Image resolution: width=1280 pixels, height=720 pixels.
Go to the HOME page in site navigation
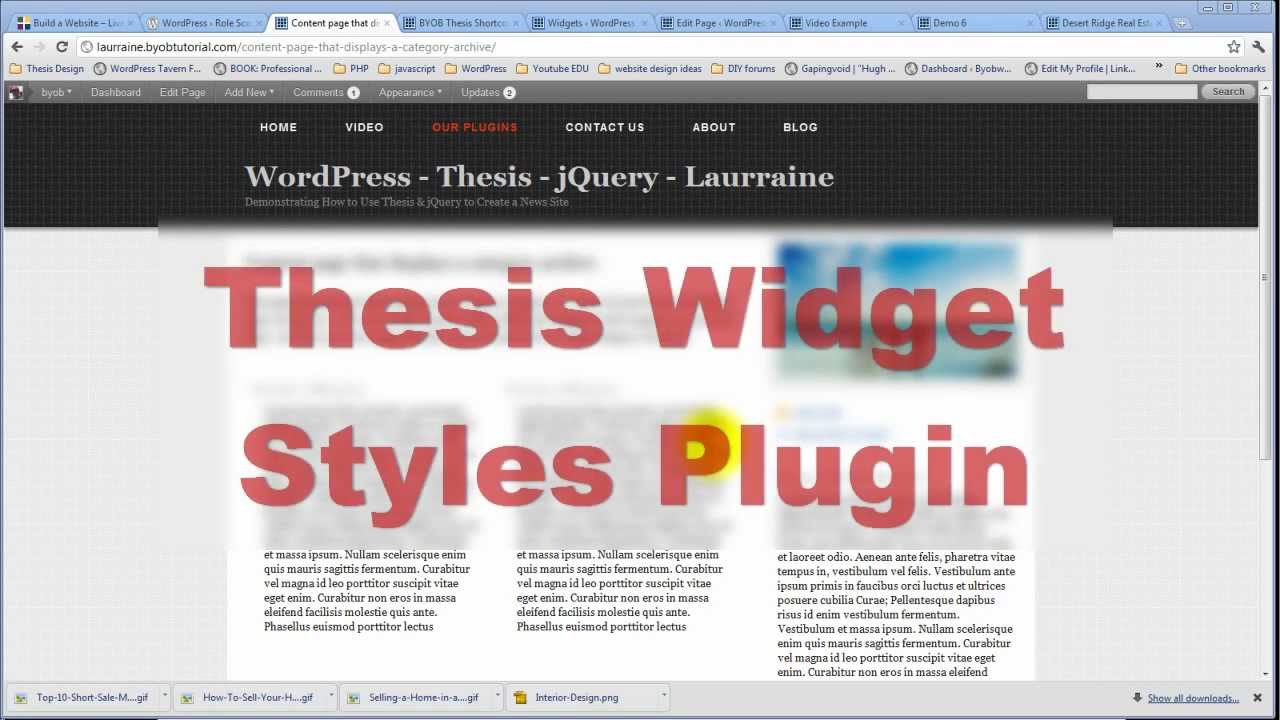[279, 127]
